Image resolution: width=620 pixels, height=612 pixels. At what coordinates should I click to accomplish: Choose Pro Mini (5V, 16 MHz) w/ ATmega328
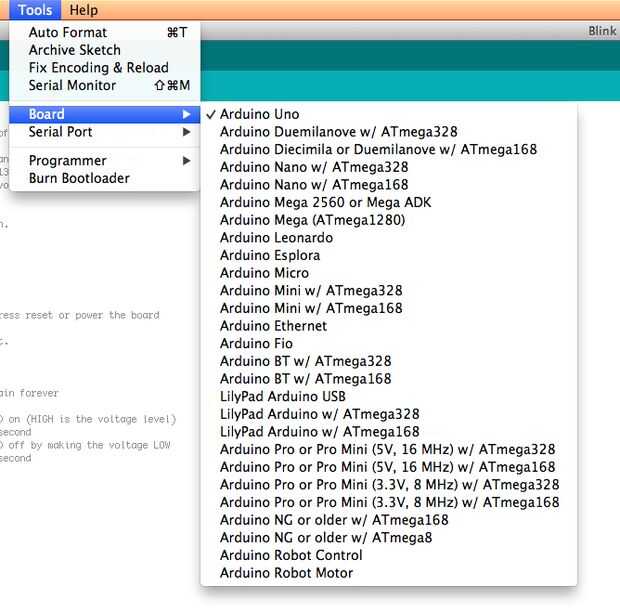389,449
